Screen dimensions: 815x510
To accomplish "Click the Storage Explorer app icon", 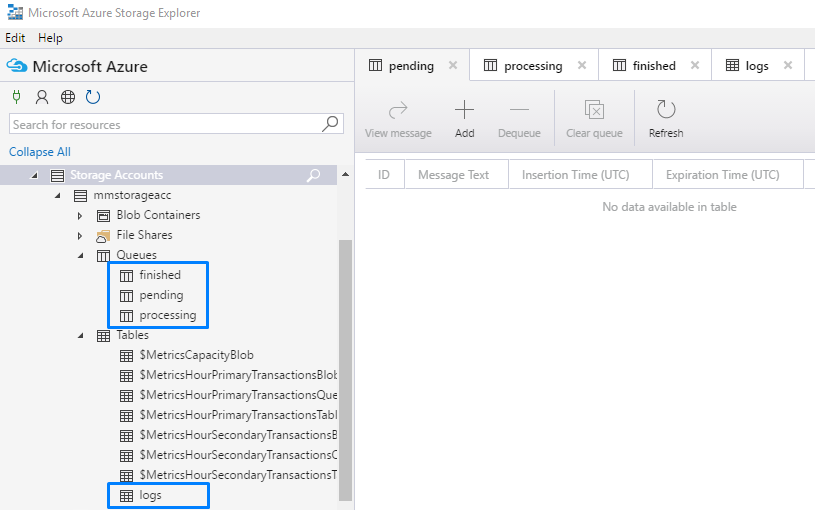I will (15, 12).
